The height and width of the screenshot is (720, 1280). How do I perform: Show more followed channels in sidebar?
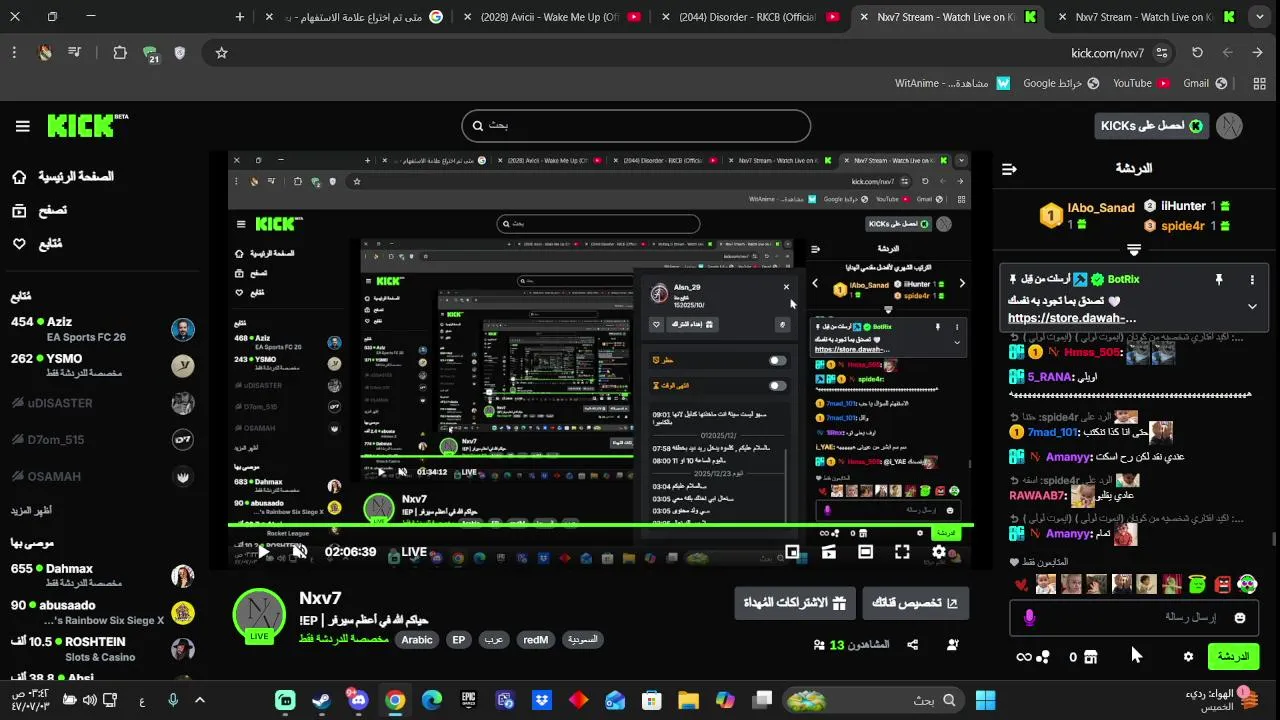click(32, 511)
